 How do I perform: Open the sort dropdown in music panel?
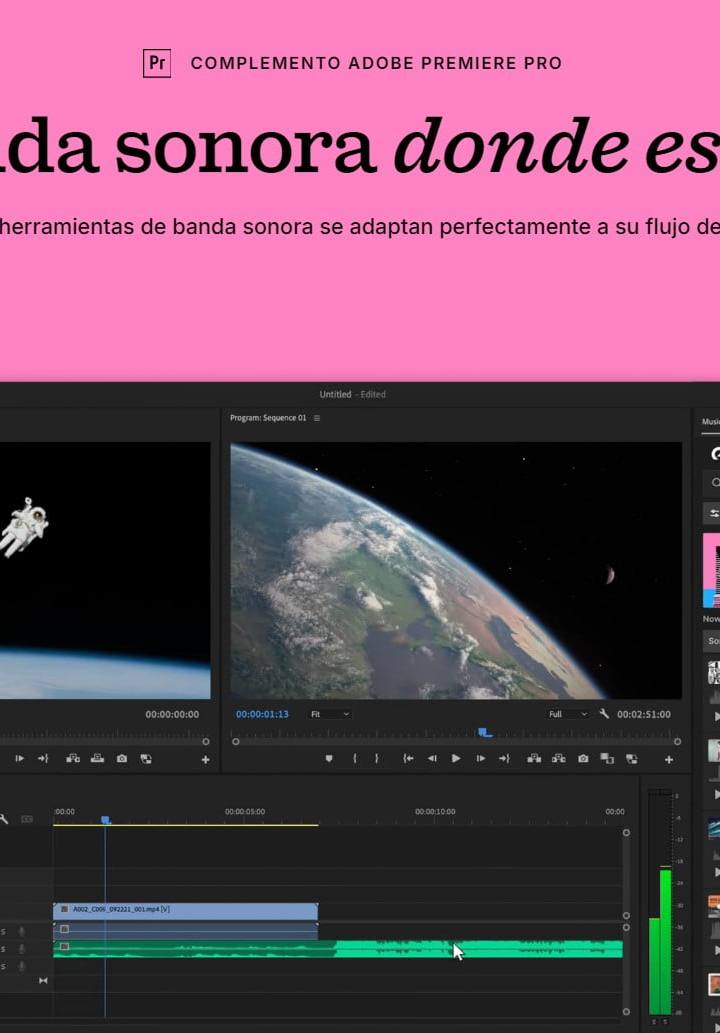pyautogui.click(x=711, y=640)
